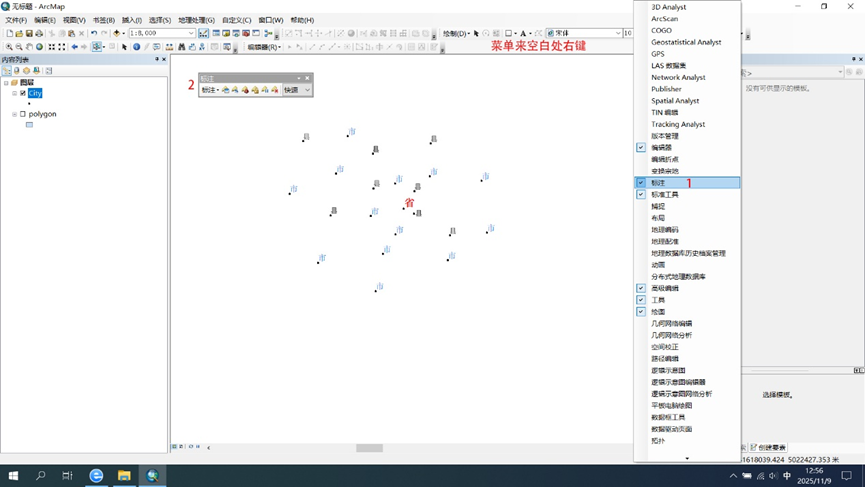Collapse the polygon layer tree node
This screenshot has width=865, height=487.
pos(14,114)
